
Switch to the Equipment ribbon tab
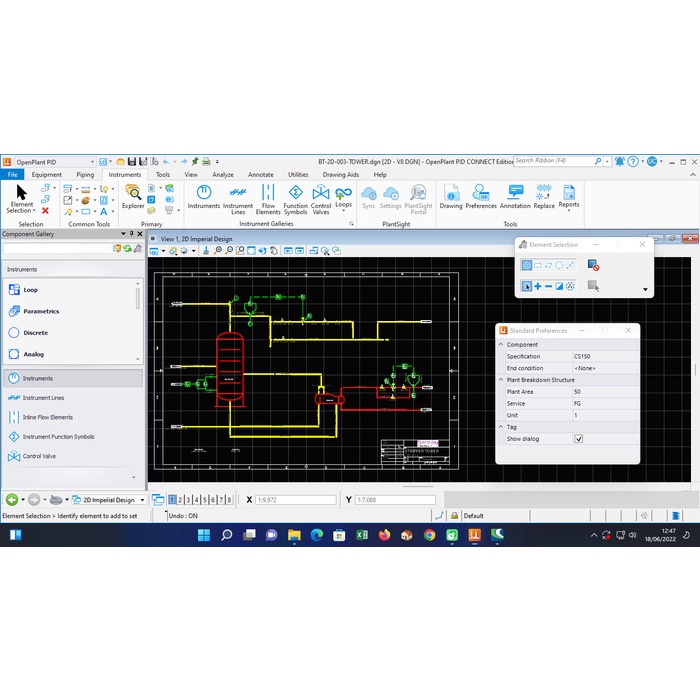pos(46,175)
